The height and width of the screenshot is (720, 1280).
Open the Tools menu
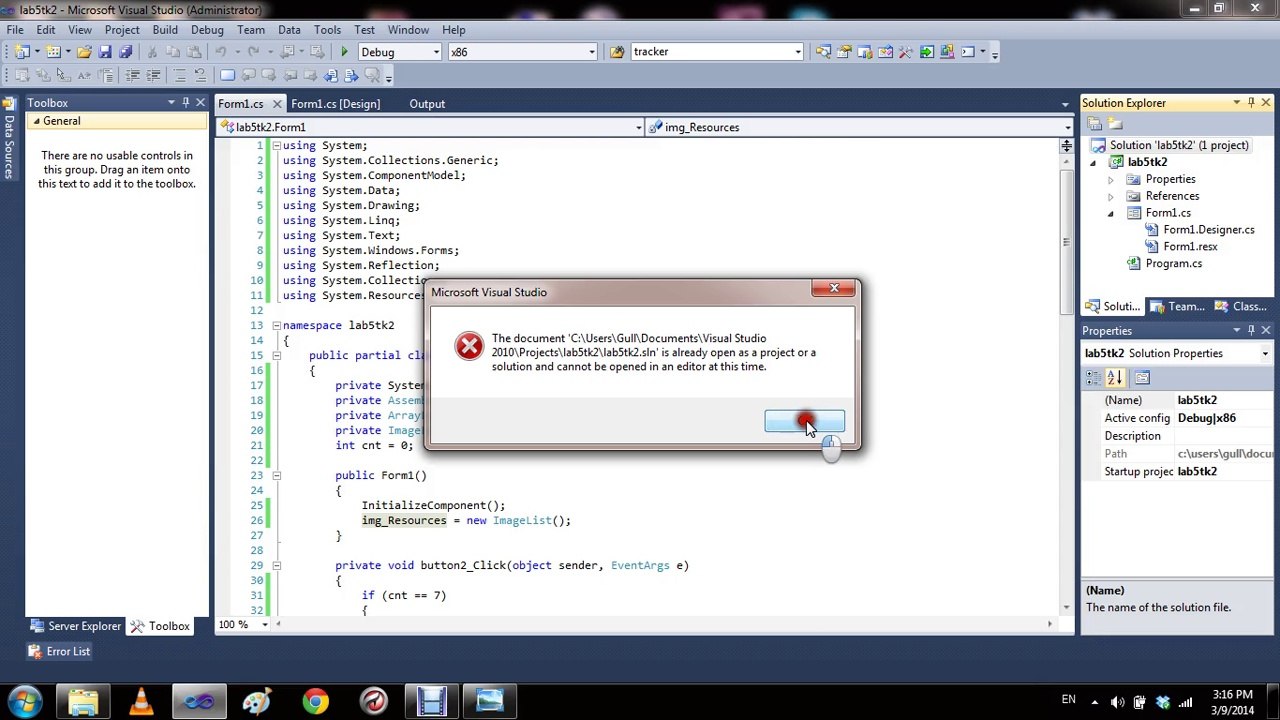pyautogui.click(x=327, y=30)
